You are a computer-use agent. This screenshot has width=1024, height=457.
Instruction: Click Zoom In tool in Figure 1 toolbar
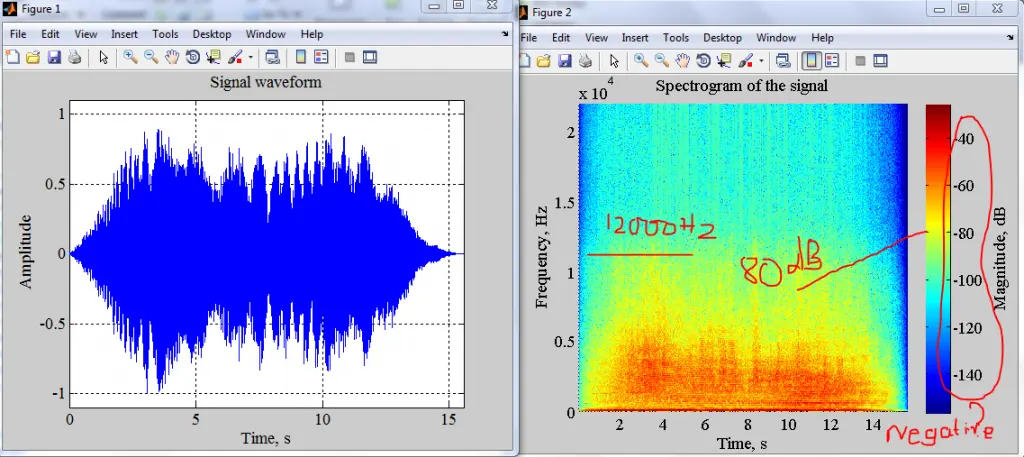(130, 57)
